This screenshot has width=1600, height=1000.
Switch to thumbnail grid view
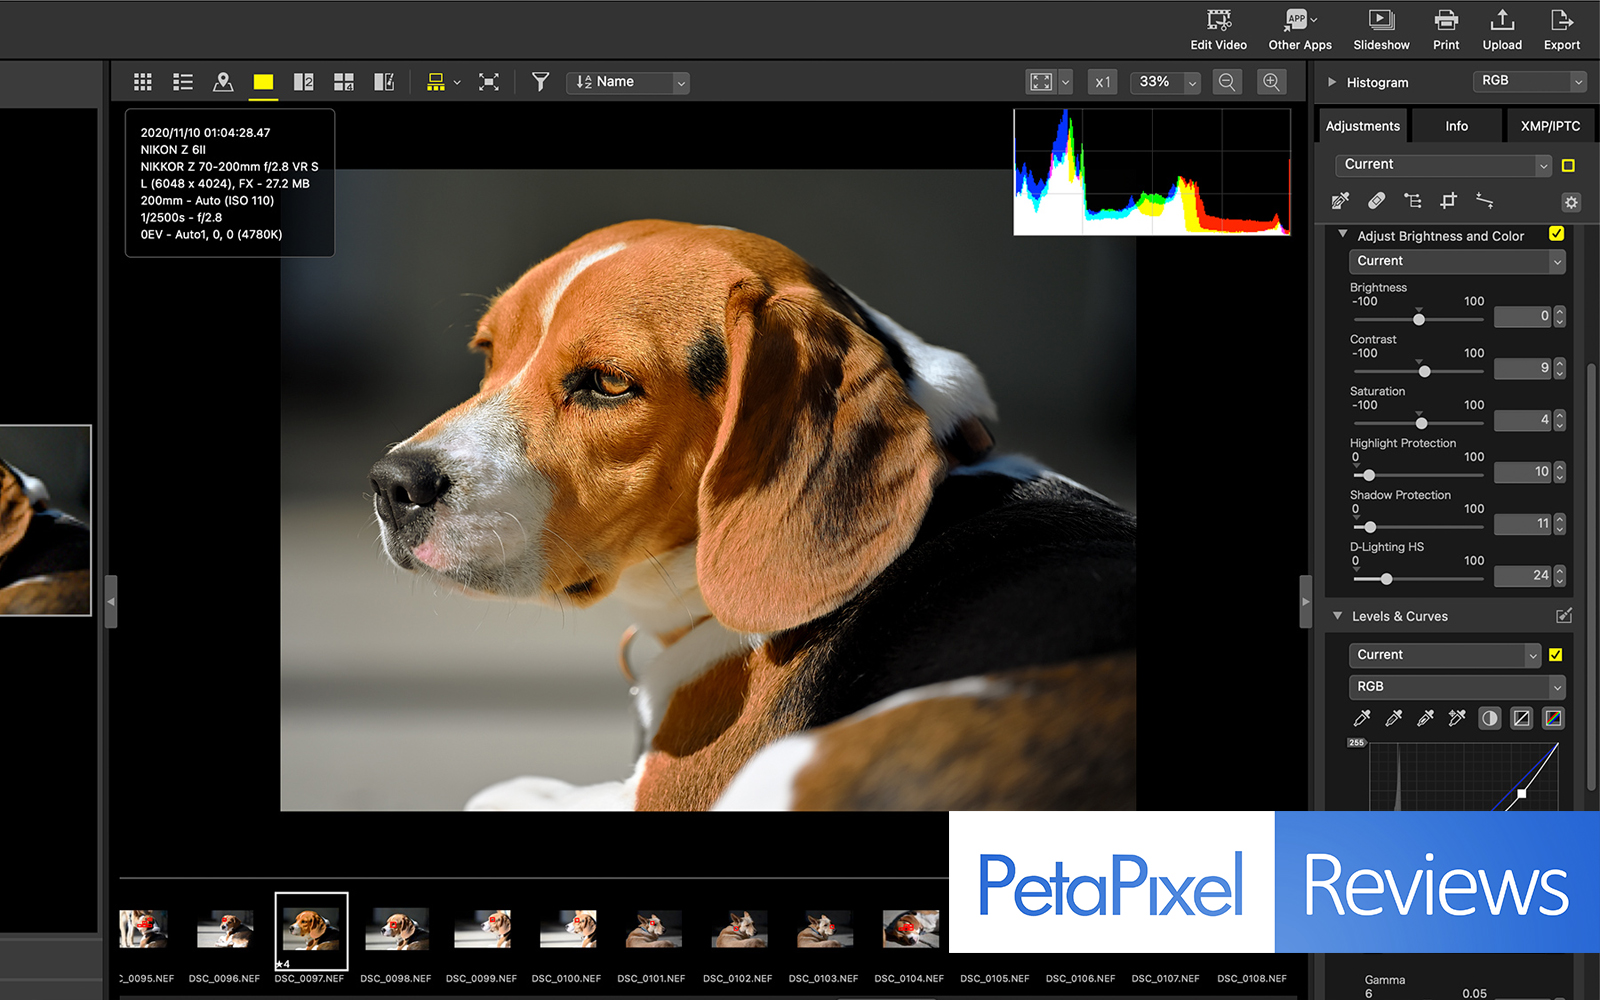pyautogui.click(x=142, y=81)
